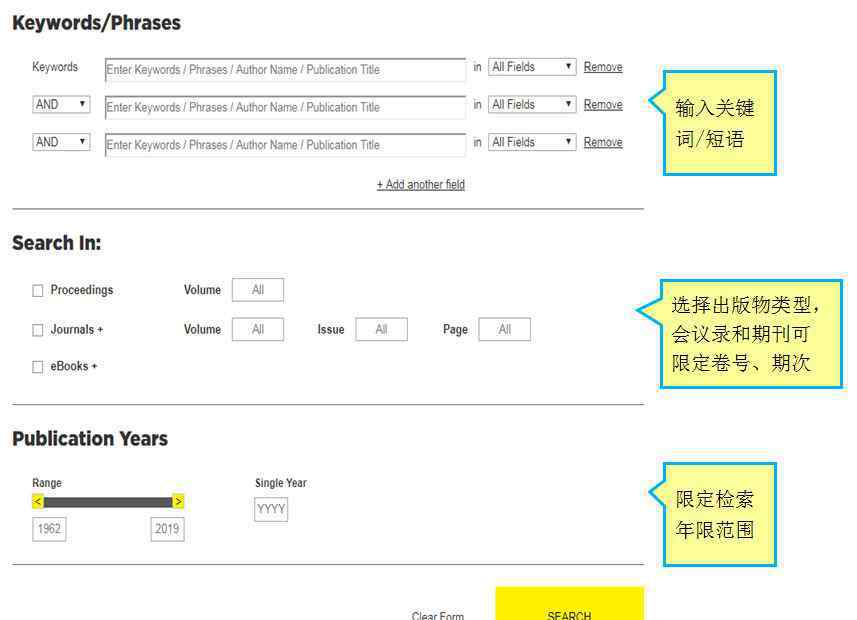Click the 1962 start year field
This screenshot has height=620, width=857.
coord(49,529)
